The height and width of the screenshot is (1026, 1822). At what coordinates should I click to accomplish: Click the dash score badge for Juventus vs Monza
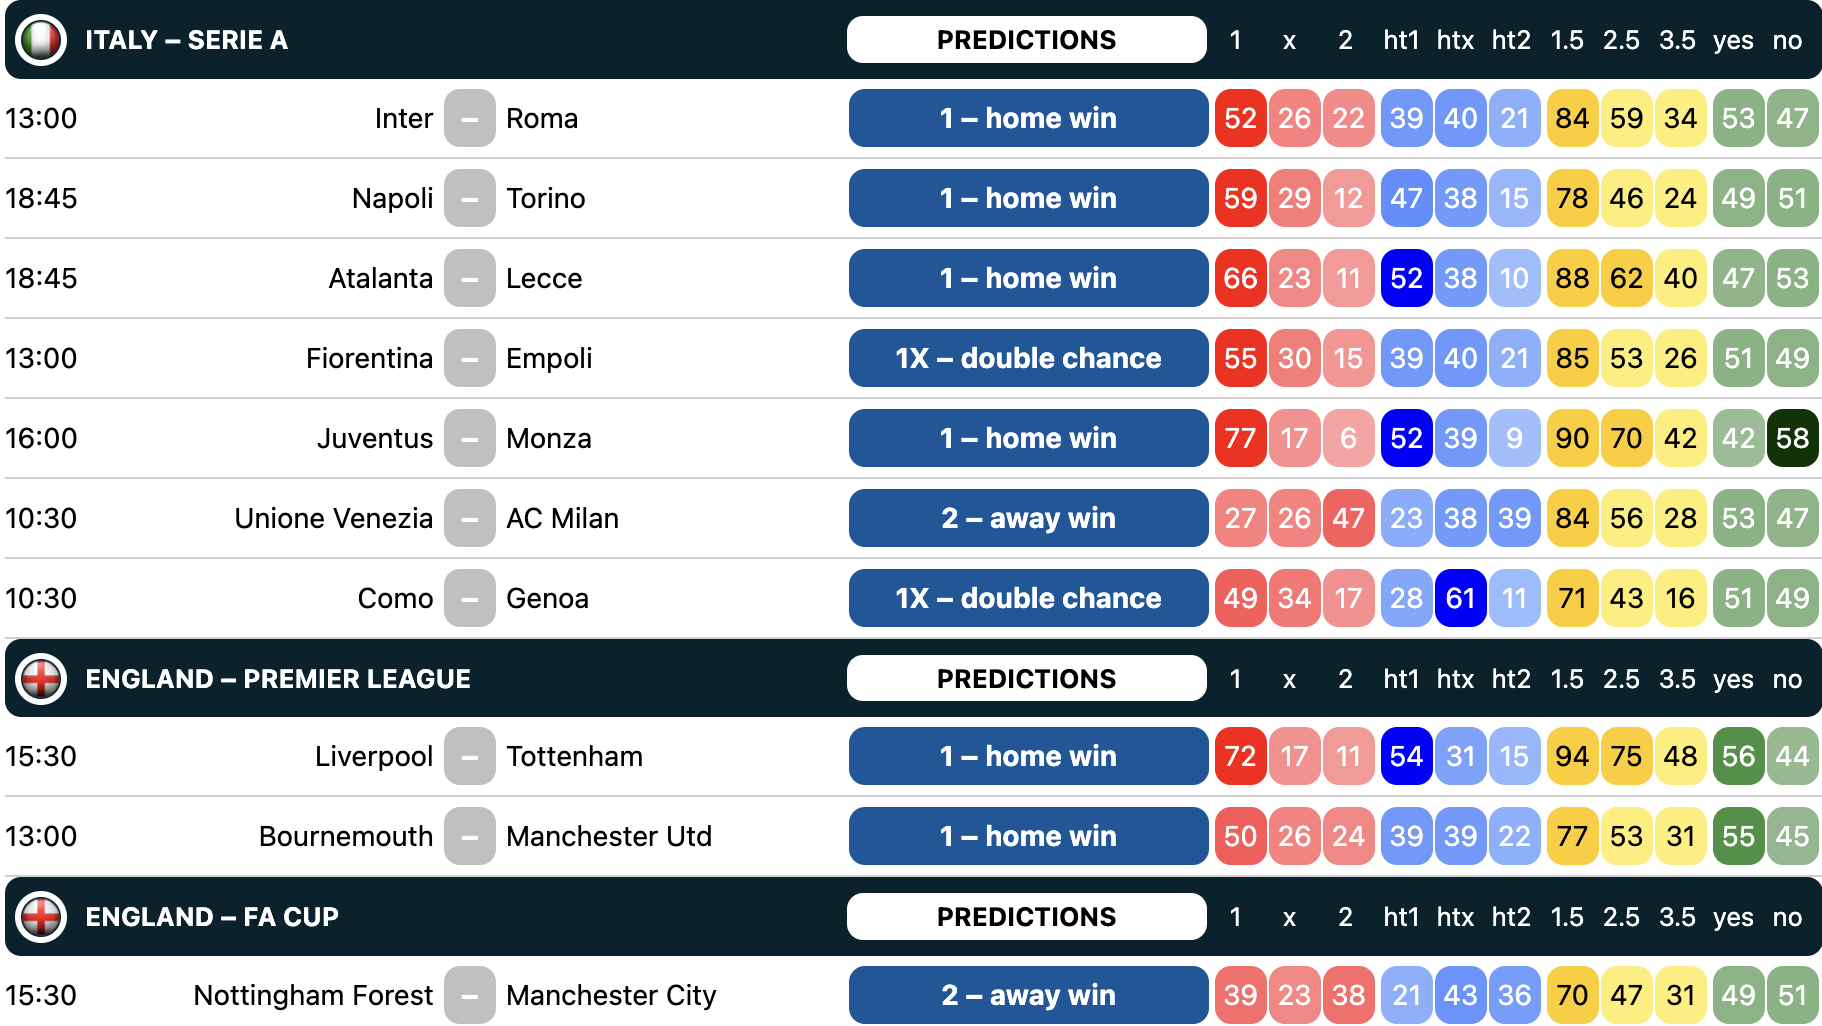(x=470, y=438)
